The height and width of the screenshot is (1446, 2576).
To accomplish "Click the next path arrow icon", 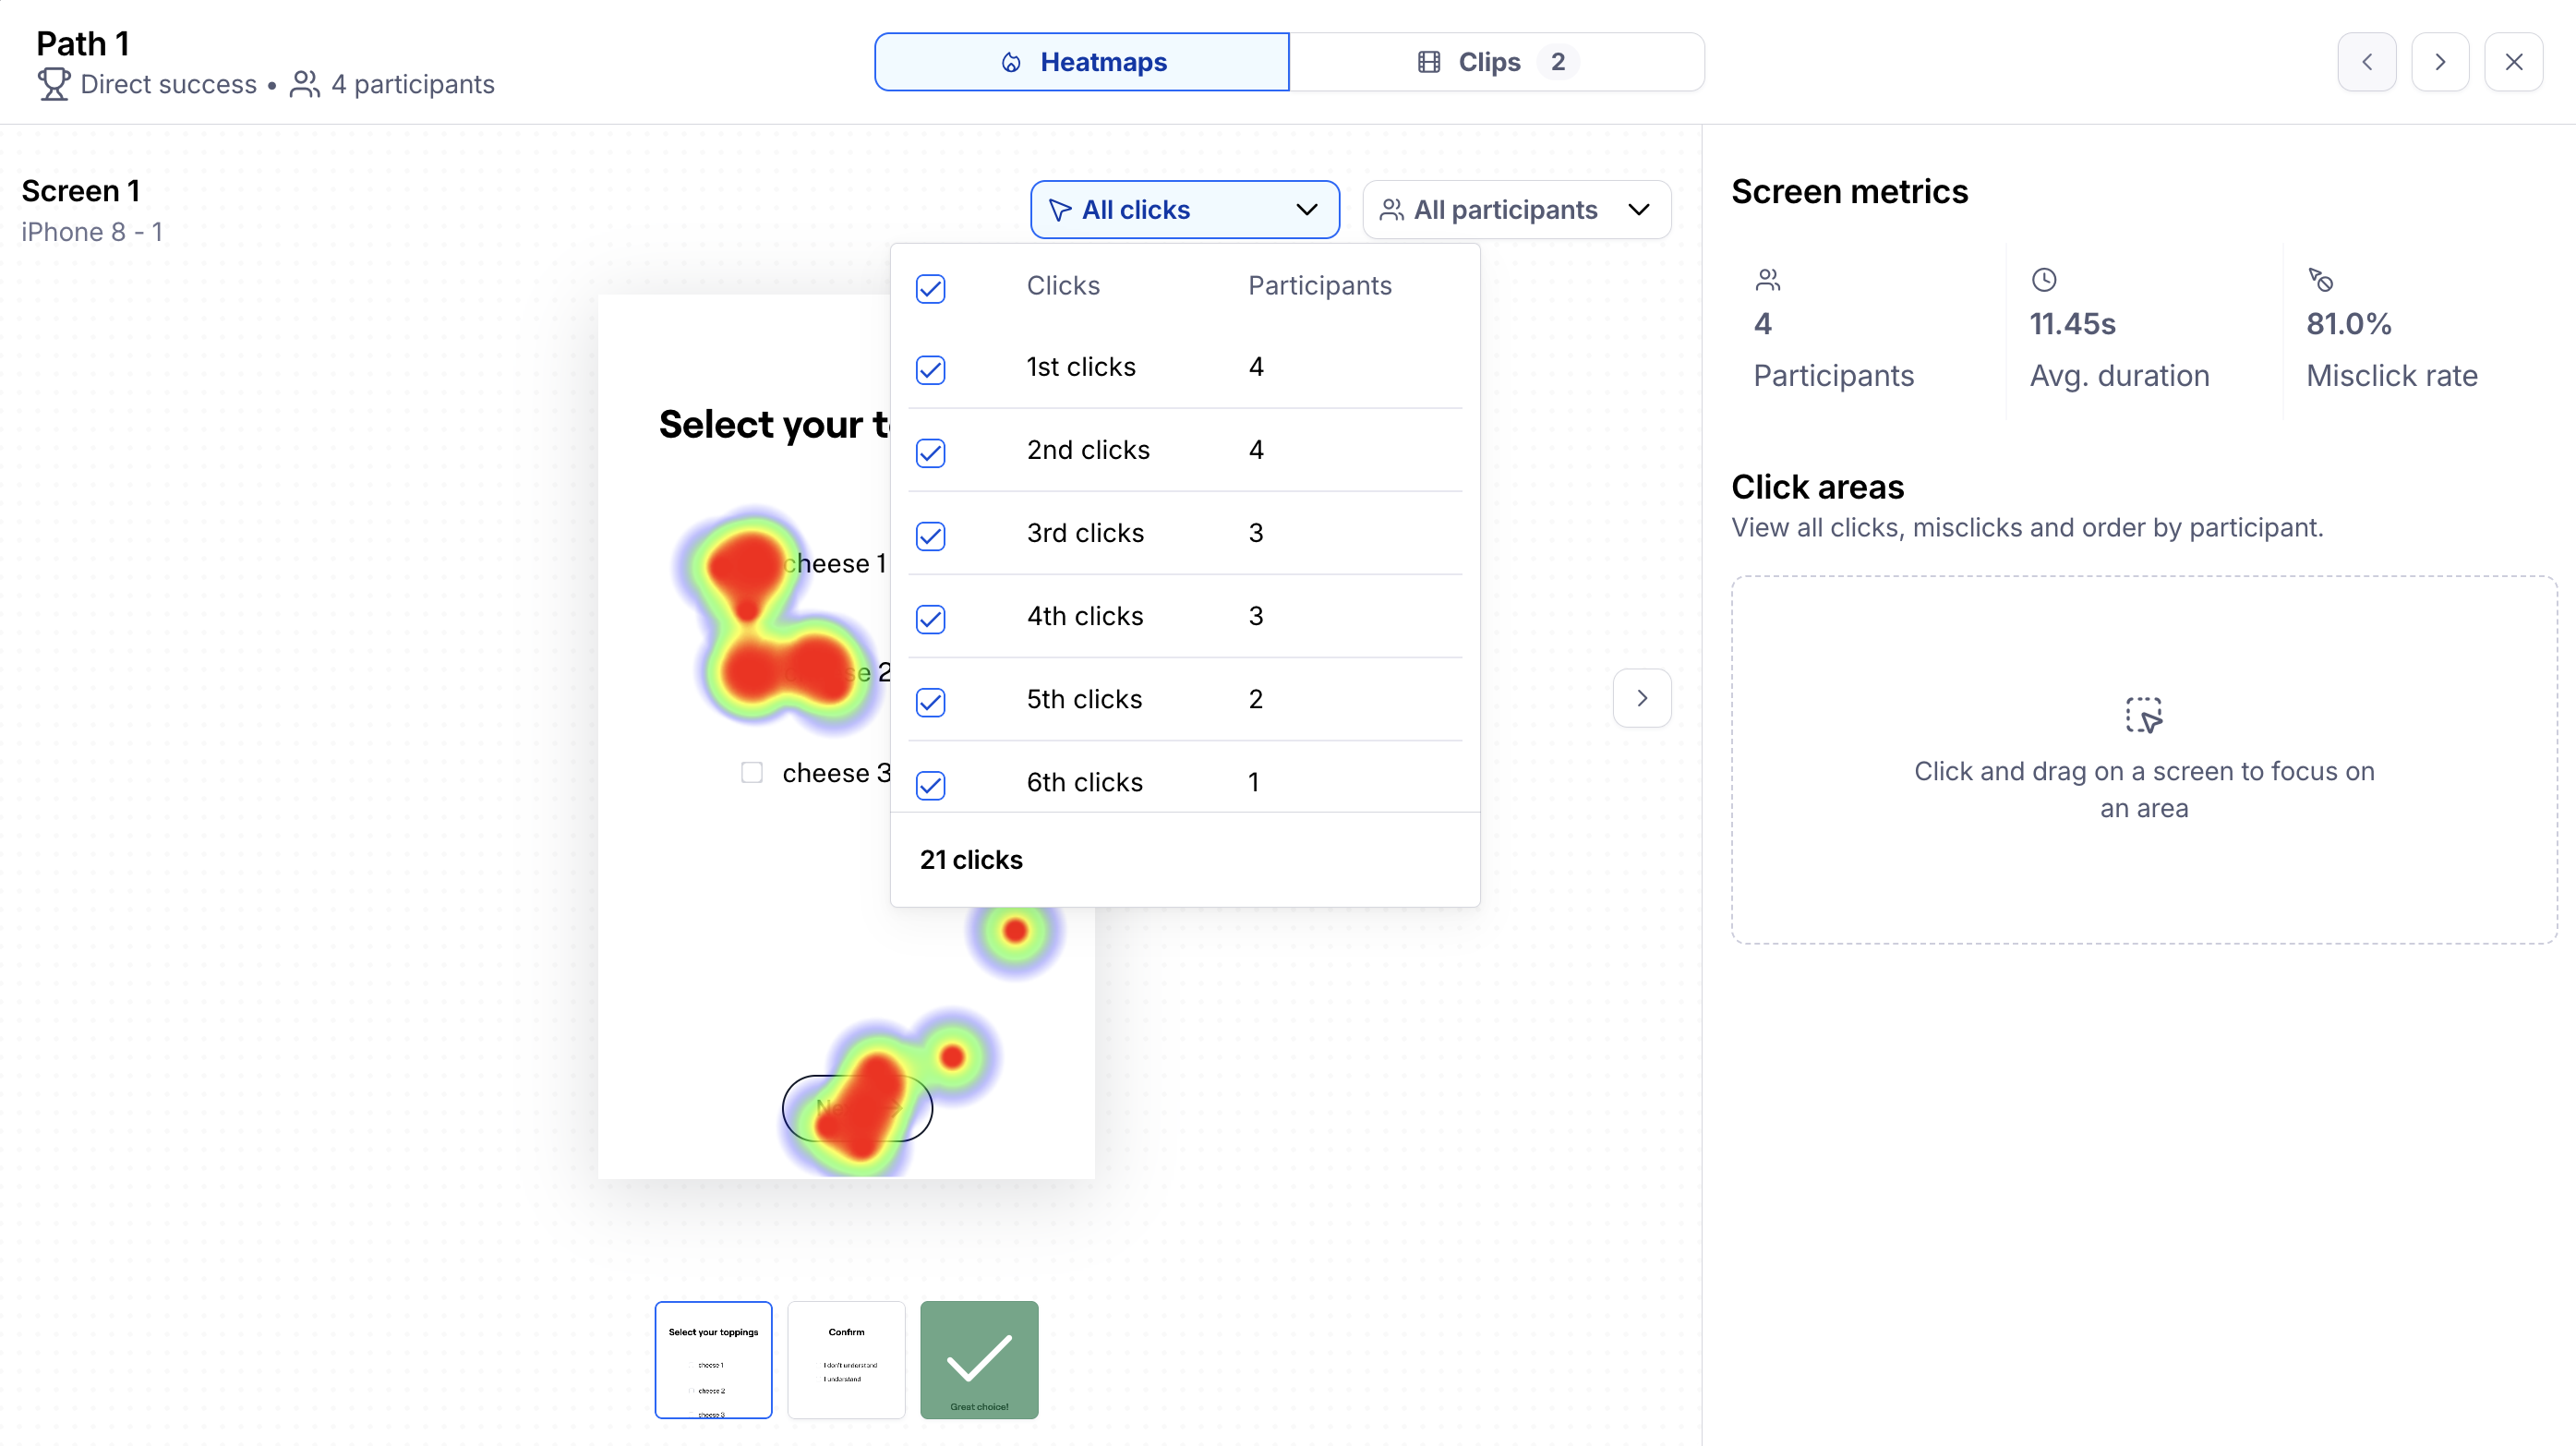I will pyautogui.click(x=2439, y=62).
